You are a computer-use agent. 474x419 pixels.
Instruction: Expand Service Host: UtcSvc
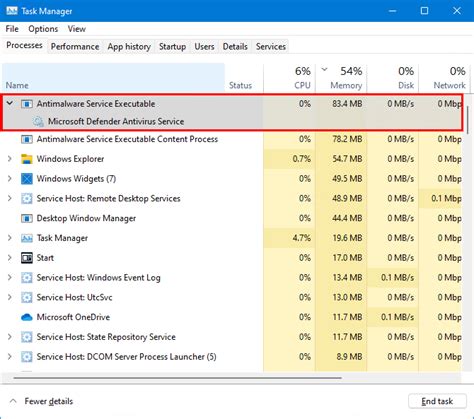10,297
